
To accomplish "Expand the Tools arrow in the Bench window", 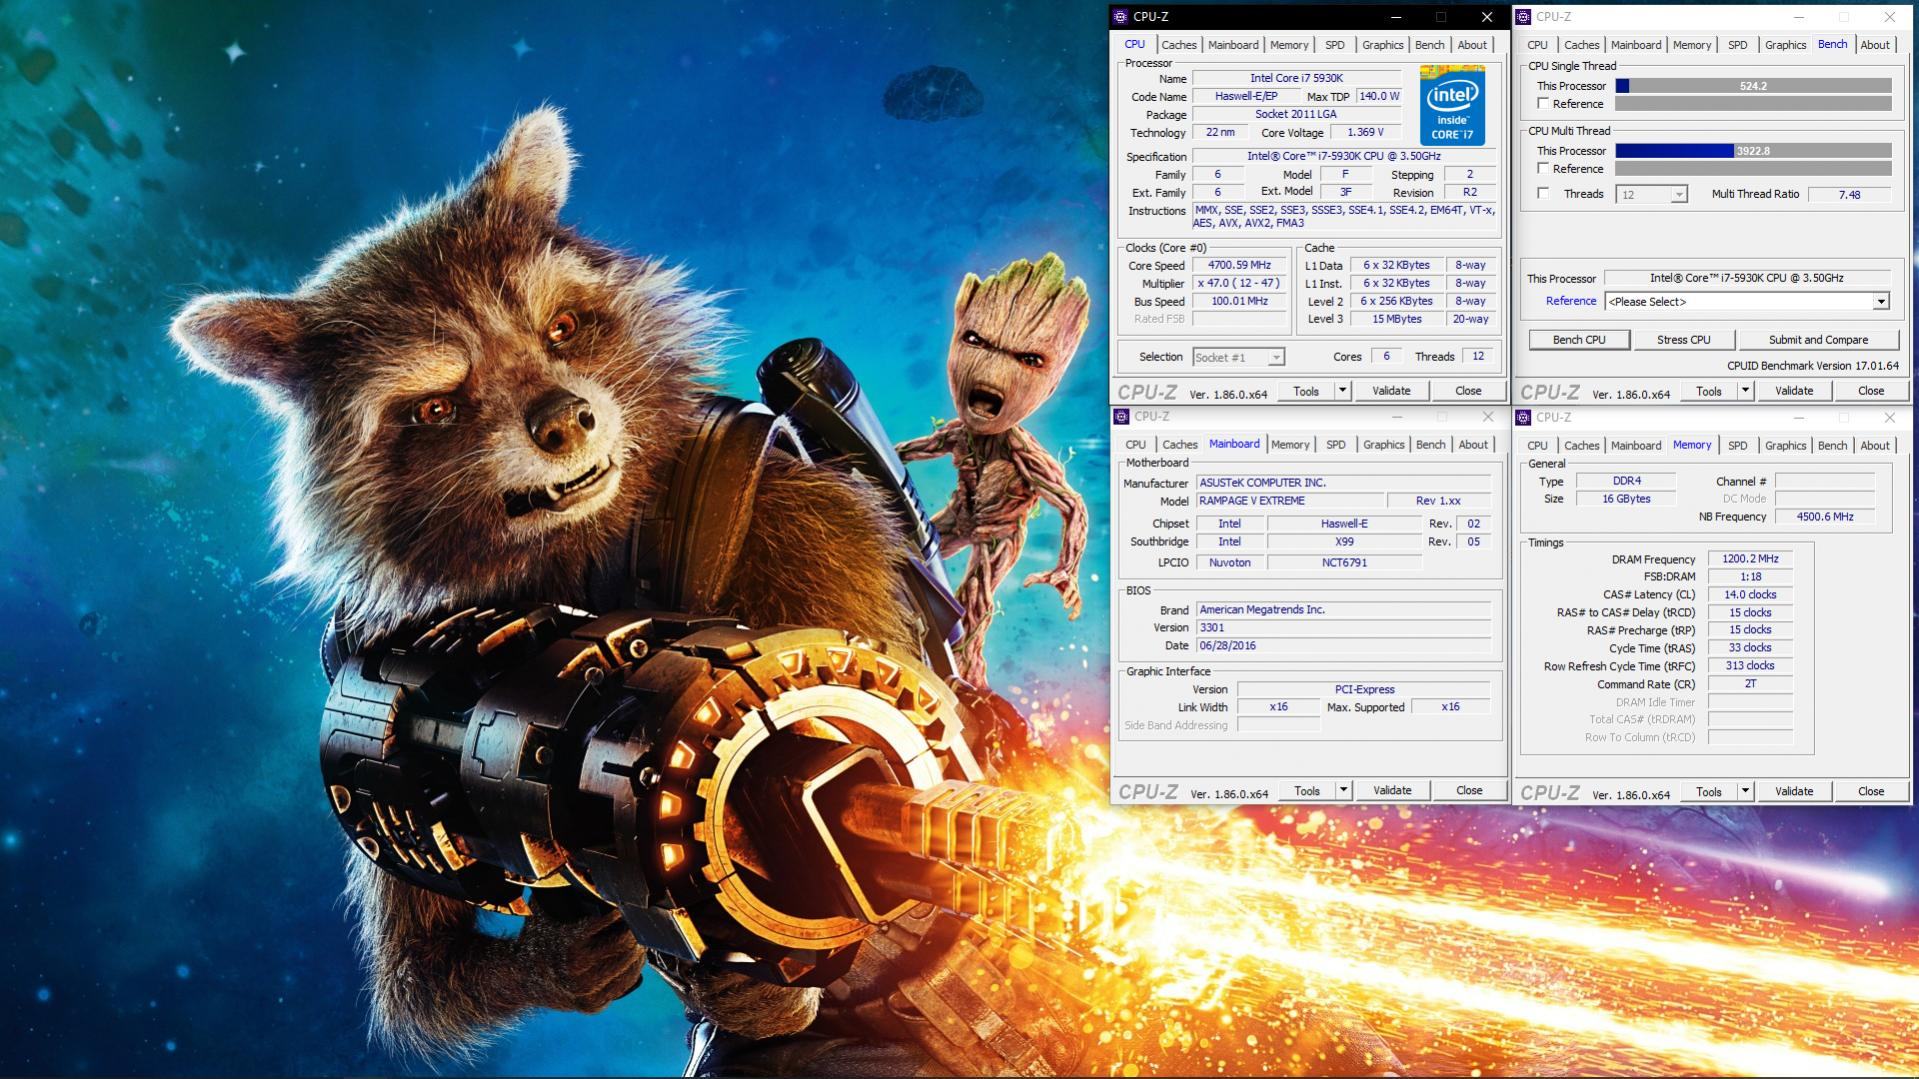I will coord(1745,391).
